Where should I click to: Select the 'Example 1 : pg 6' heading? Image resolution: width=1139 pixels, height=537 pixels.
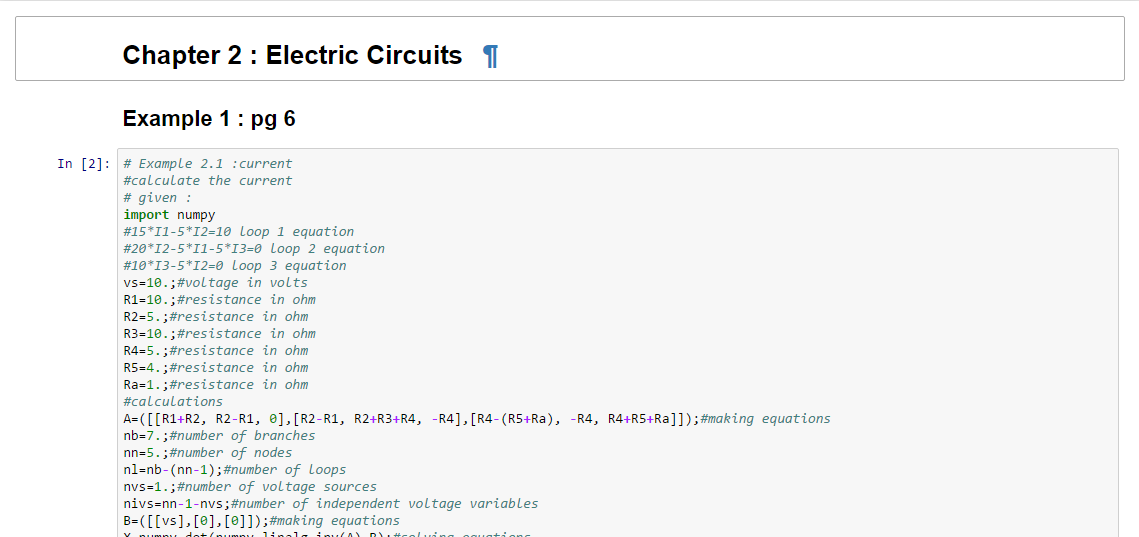209,119
